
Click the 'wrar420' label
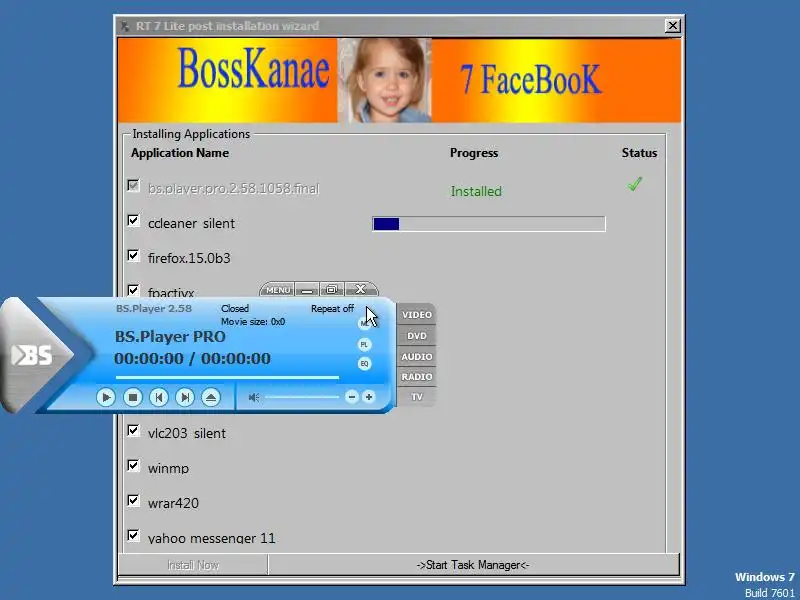(173, 503)
